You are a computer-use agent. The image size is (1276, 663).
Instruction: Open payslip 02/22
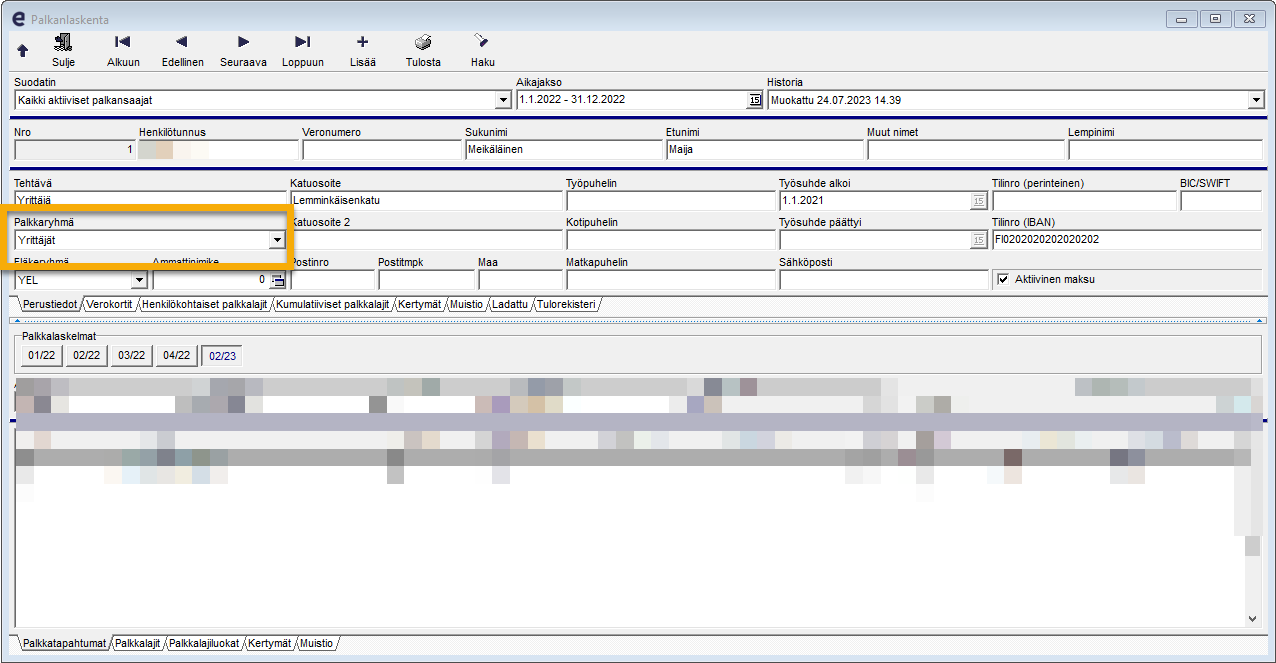point(87,355)
